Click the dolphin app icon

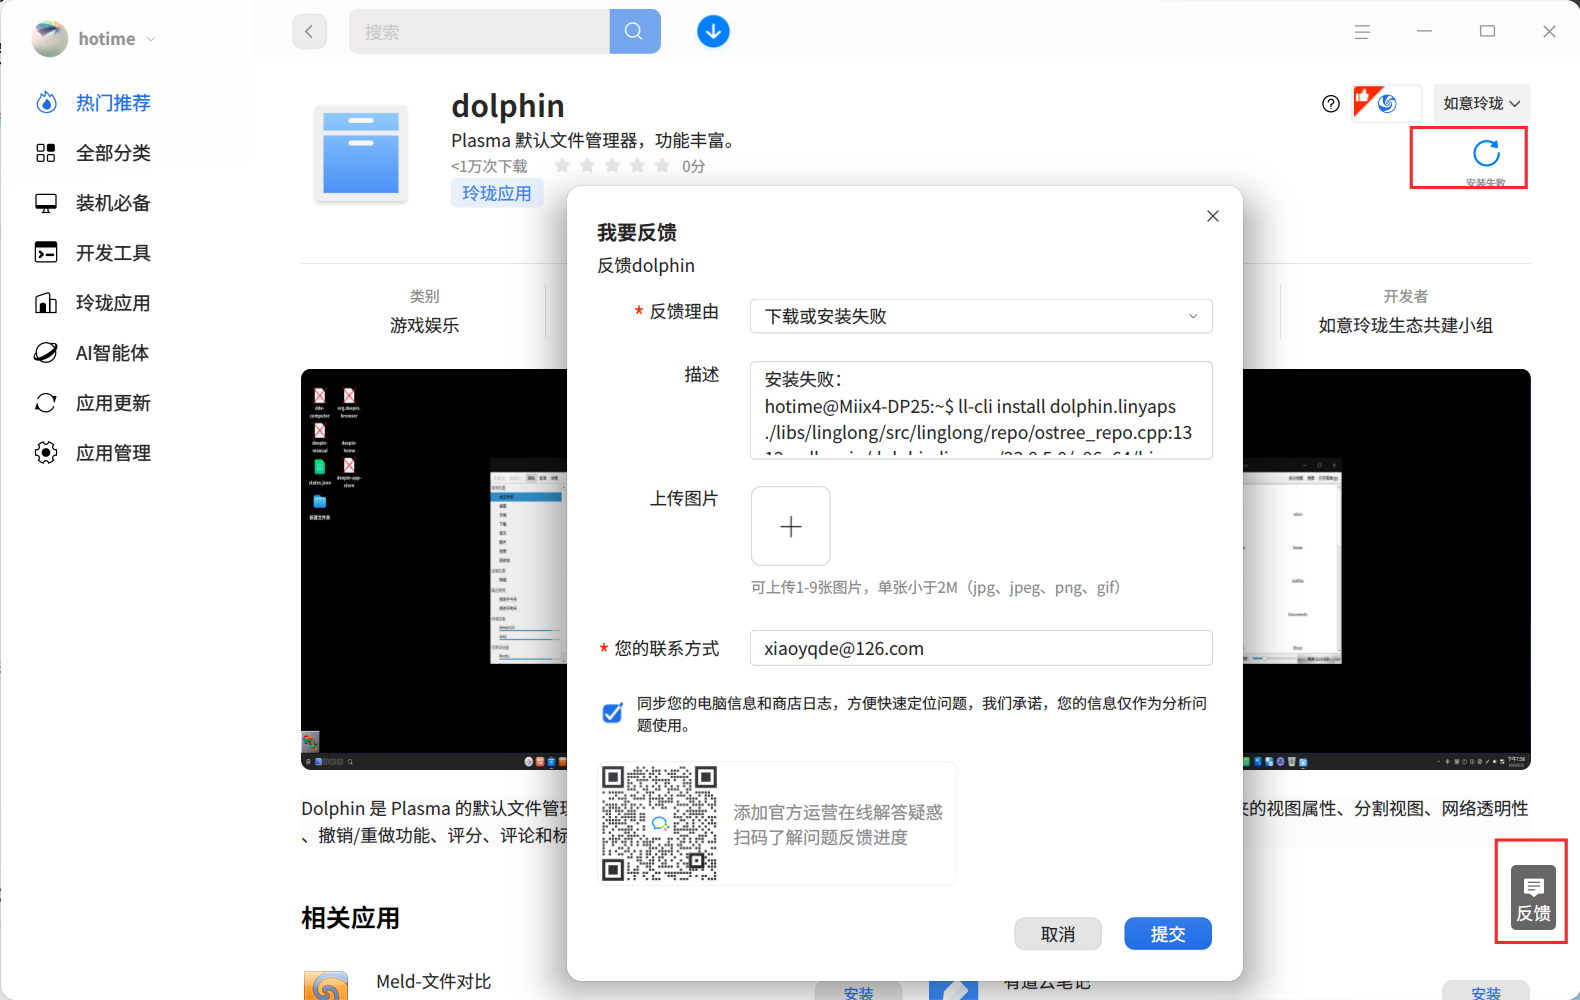tap(361, 153)
